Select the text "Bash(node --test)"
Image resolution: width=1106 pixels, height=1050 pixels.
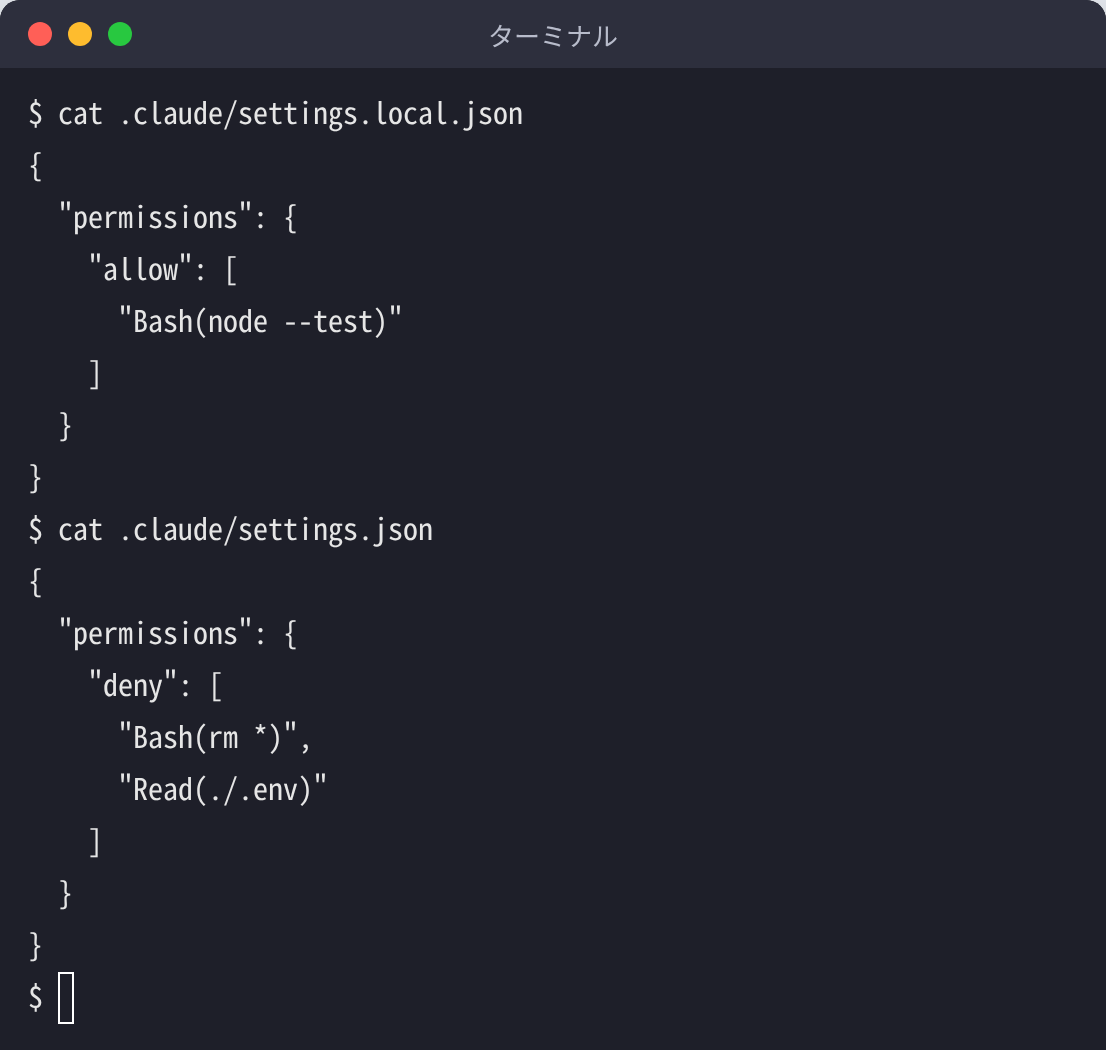click(x=260, y=322)
